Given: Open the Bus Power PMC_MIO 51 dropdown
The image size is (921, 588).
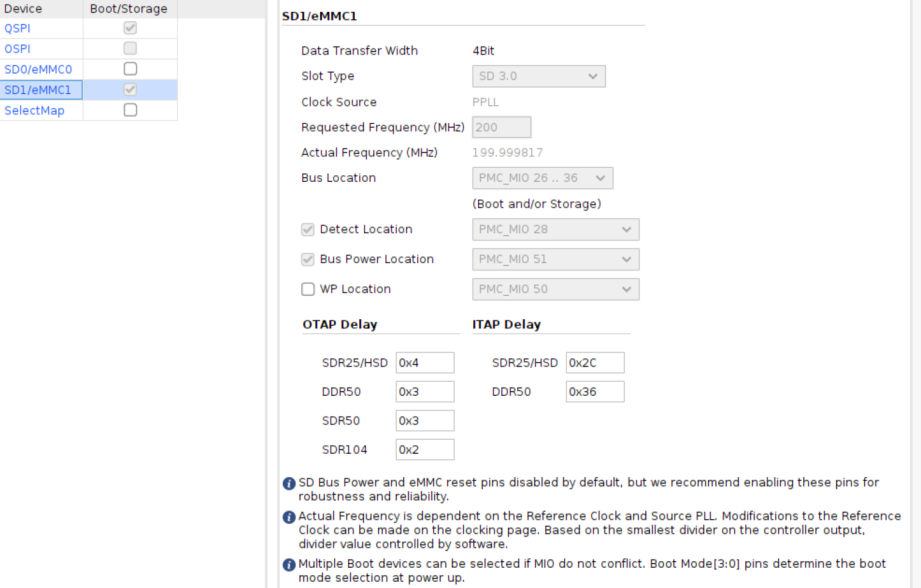Looking at the screenshot, I should click(x=556, y=260).
